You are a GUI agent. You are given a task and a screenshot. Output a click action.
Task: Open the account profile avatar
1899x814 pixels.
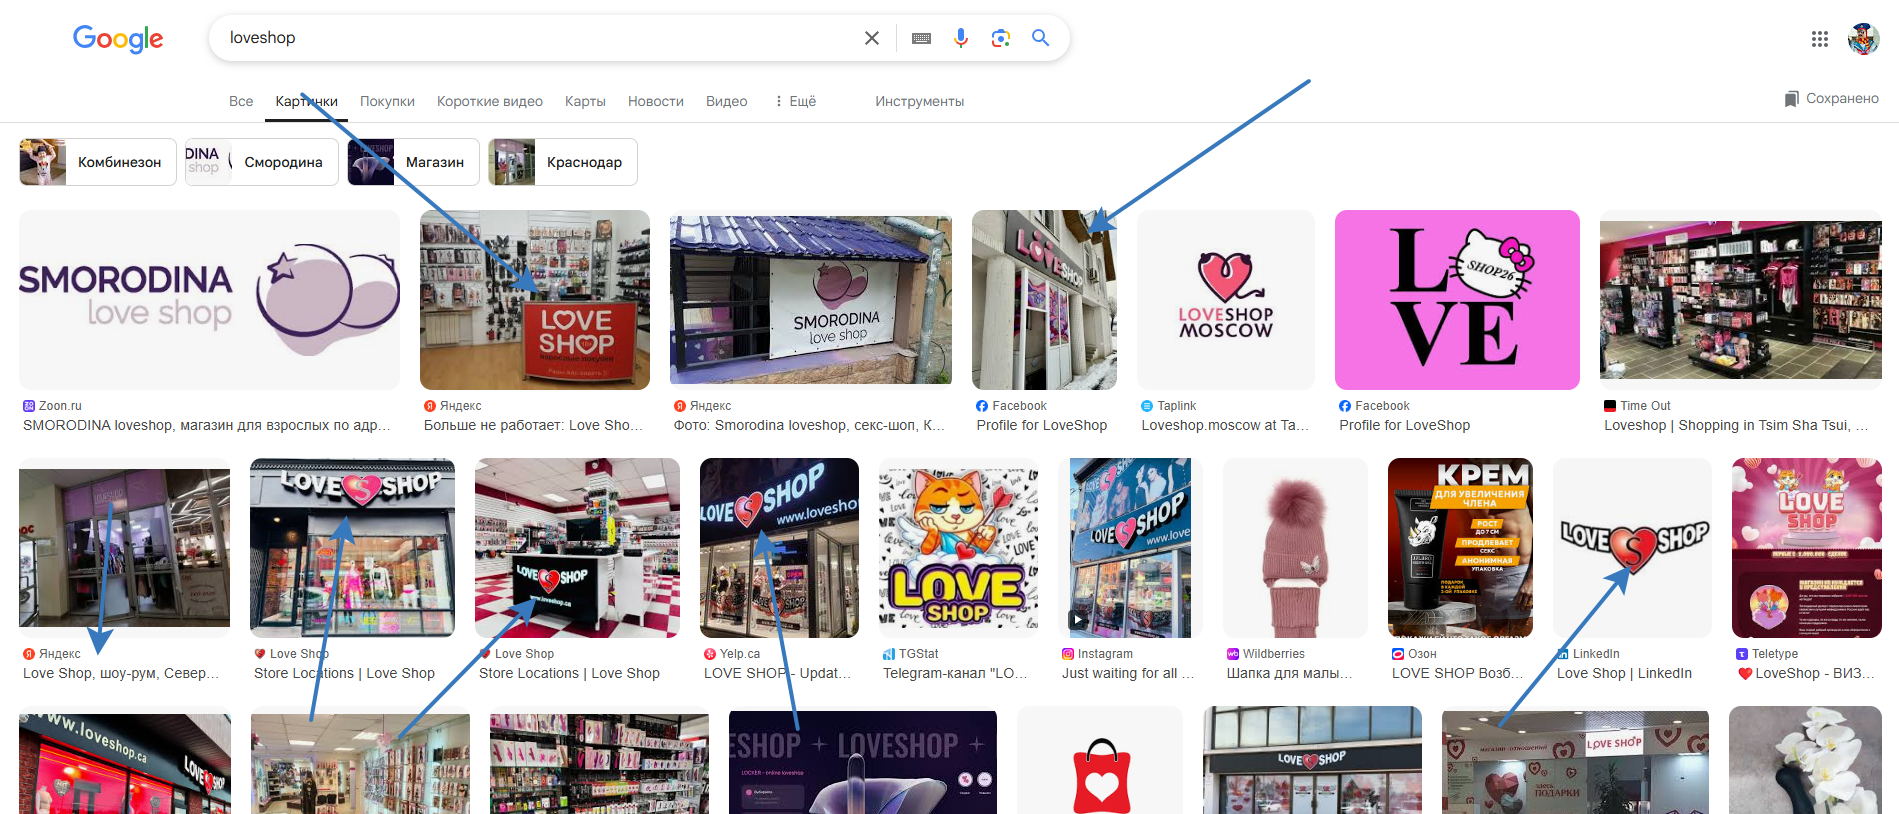1864,39
